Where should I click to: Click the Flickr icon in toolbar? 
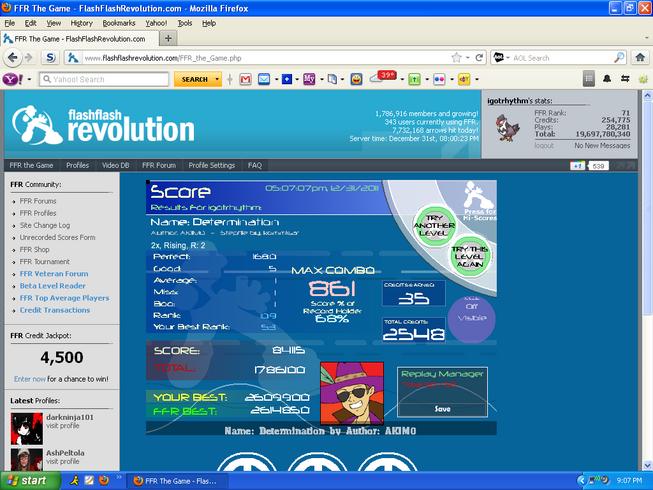tap(439, 79)
